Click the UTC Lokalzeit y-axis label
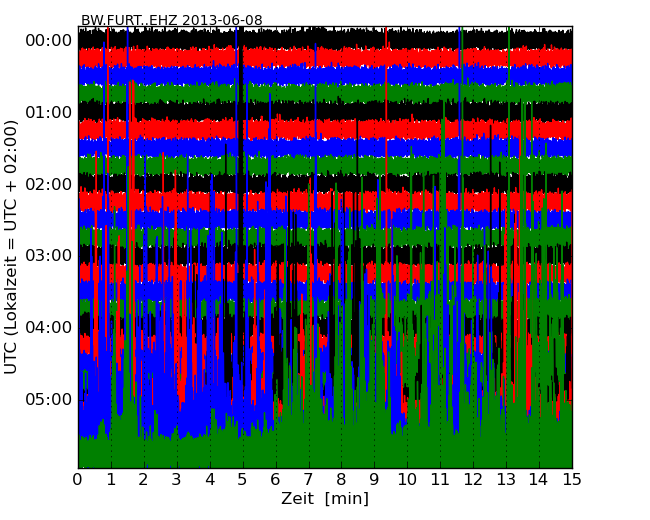 11,247
